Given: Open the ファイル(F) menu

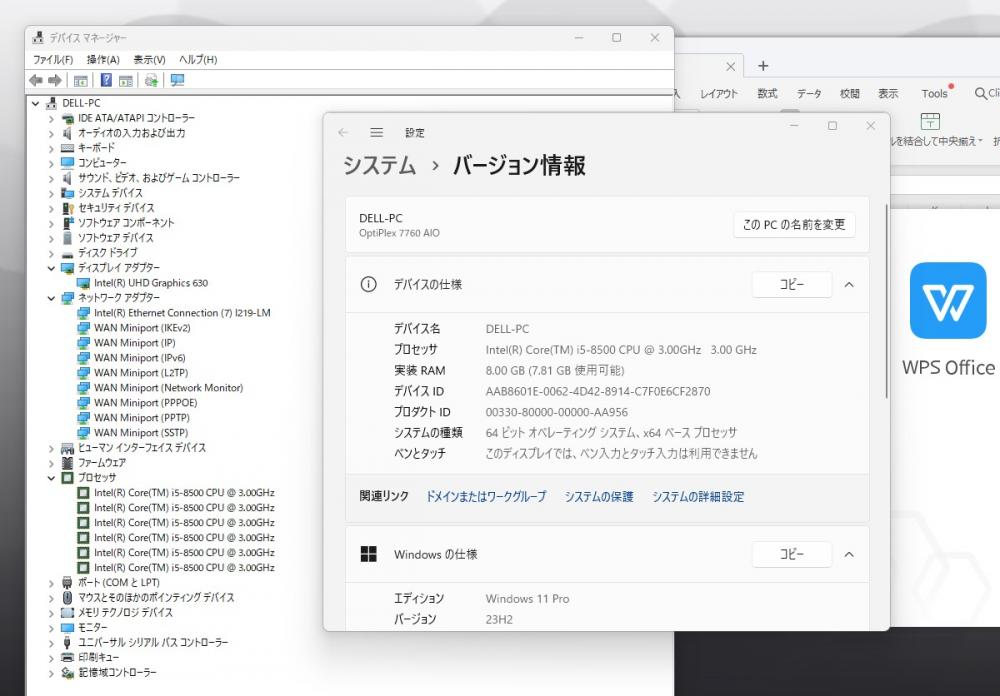Looking at the screenshot, I should [53, 59].
